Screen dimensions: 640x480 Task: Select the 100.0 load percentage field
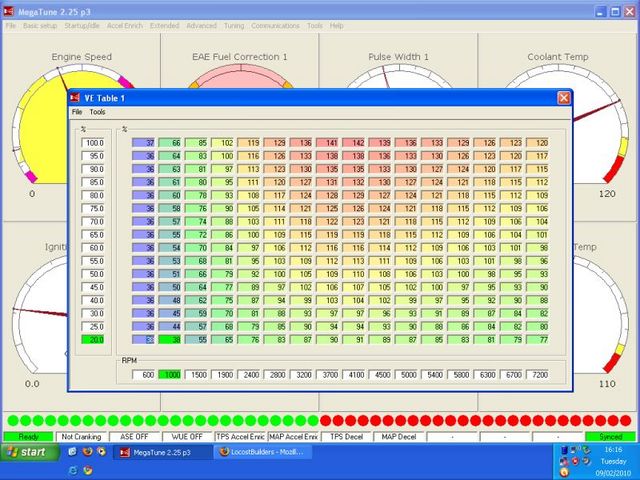(x=95, y=144)
